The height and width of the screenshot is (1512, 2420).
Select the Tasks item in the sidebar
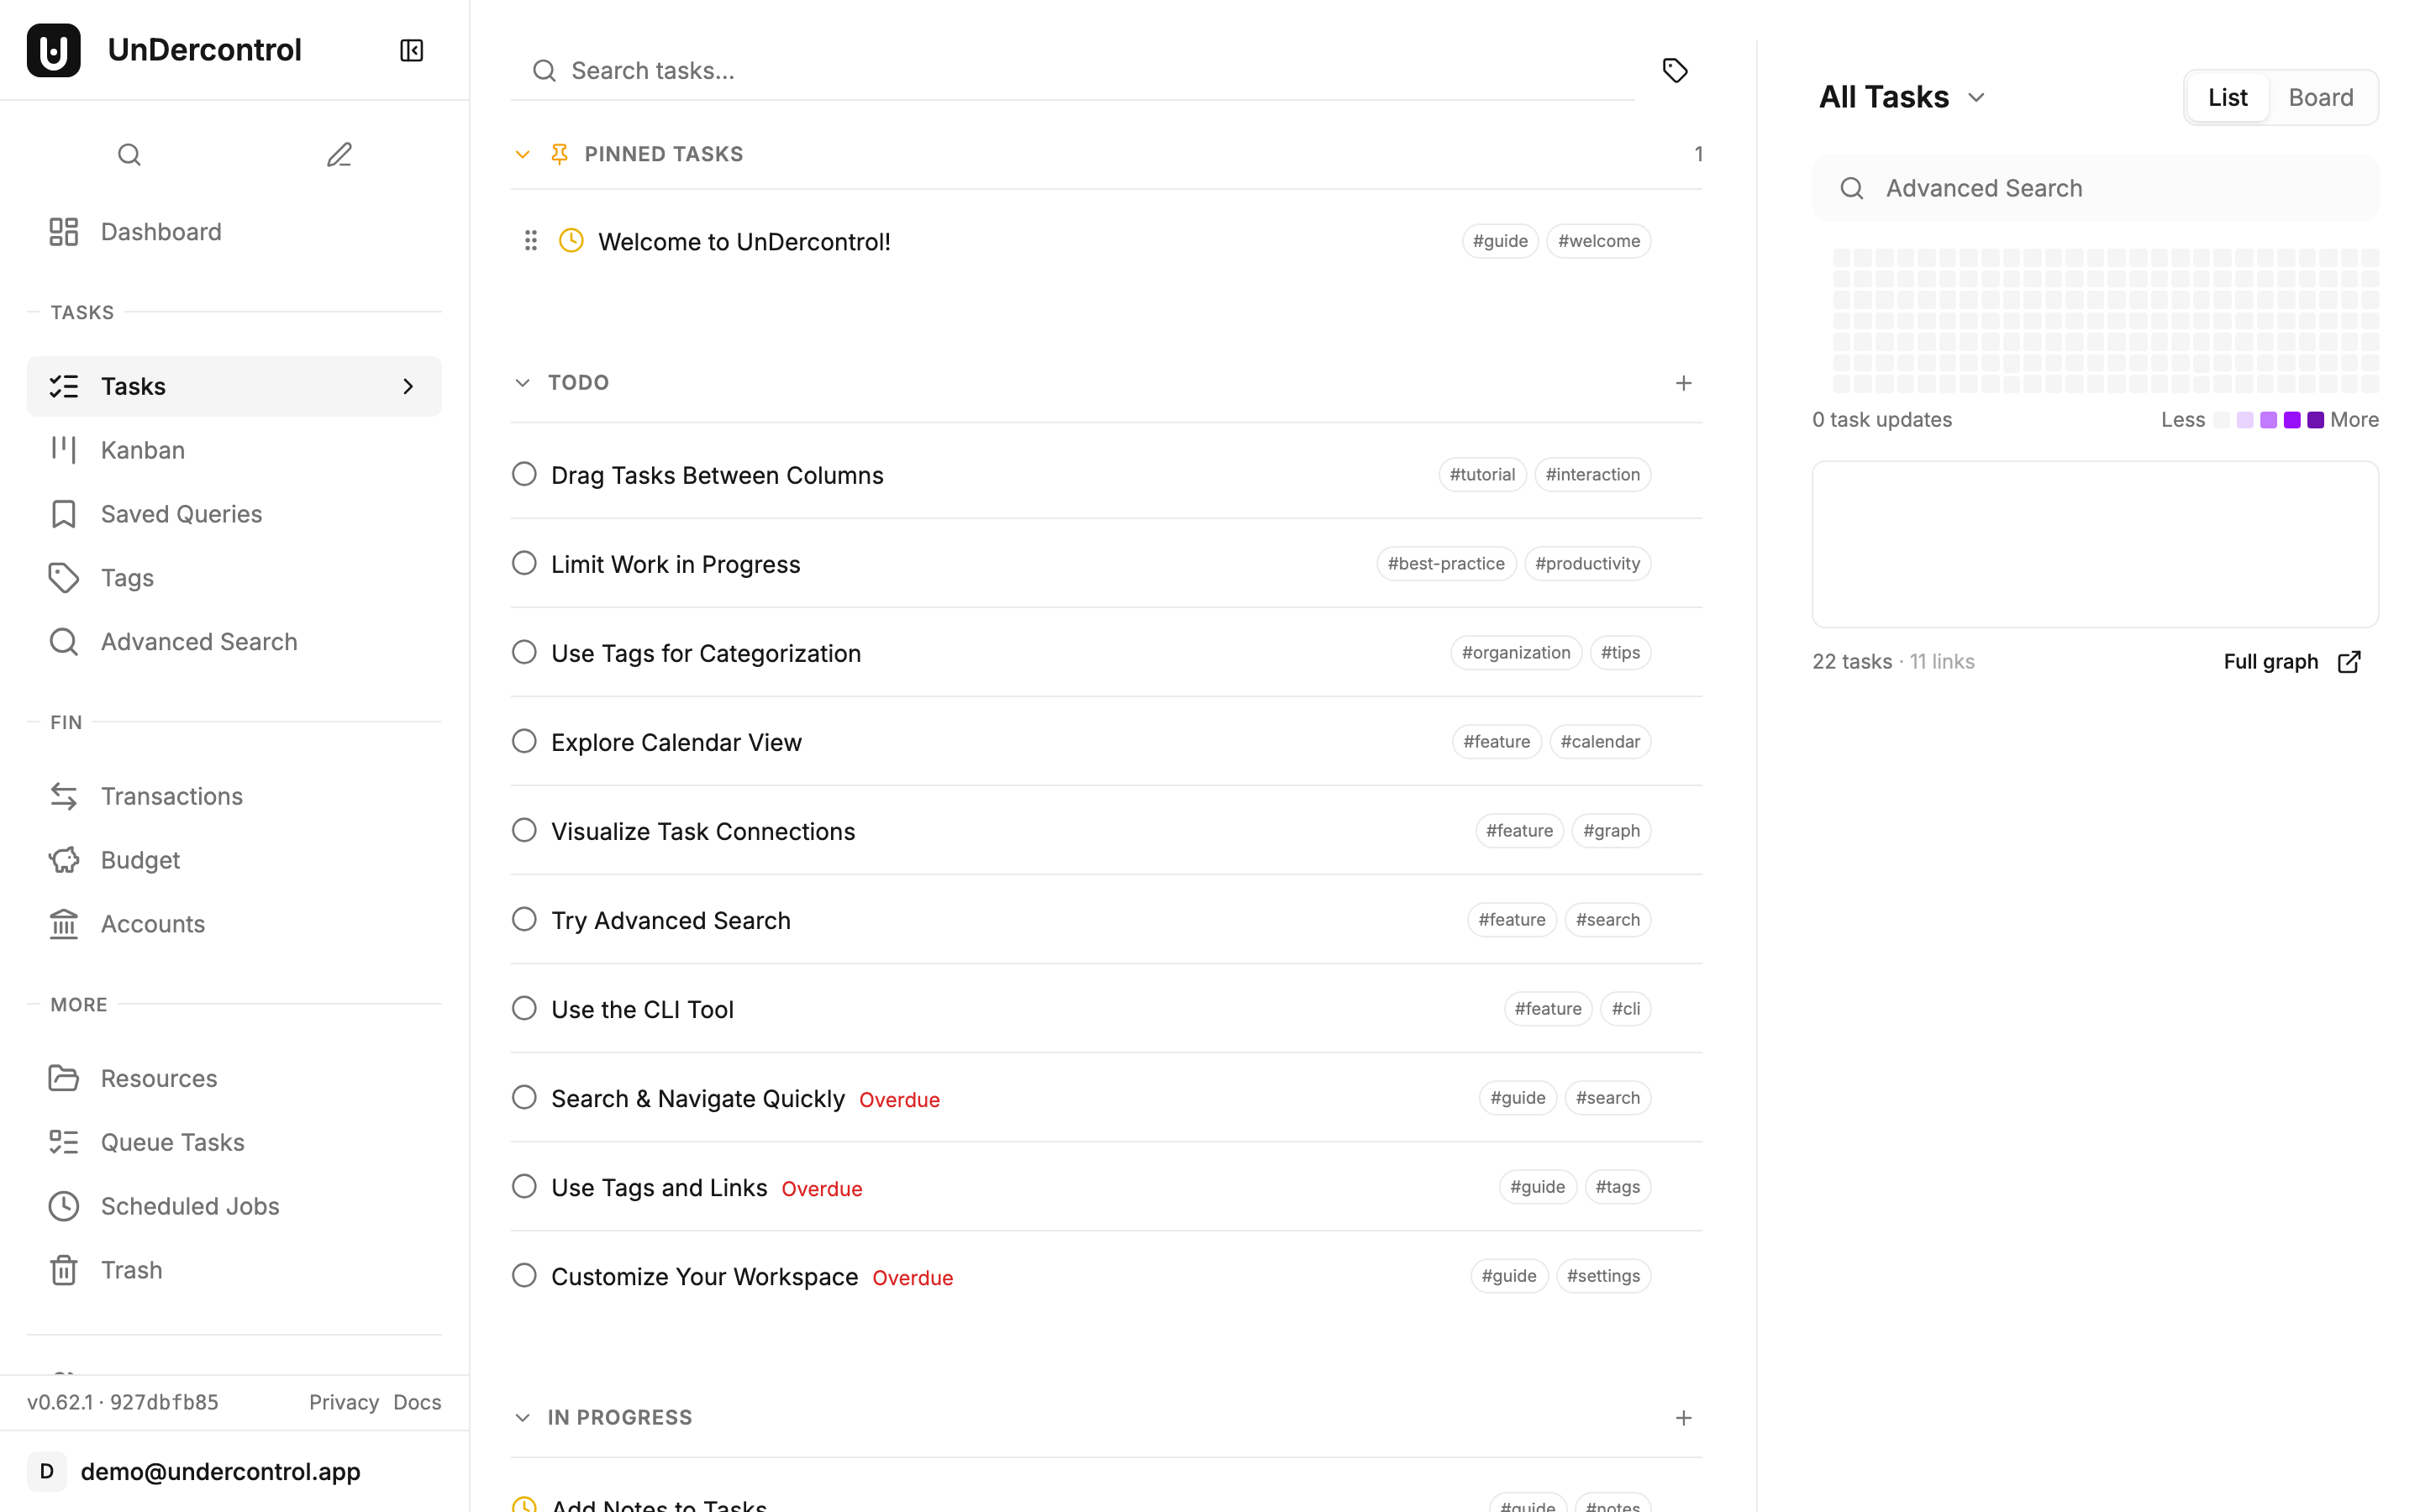[133, 385]
